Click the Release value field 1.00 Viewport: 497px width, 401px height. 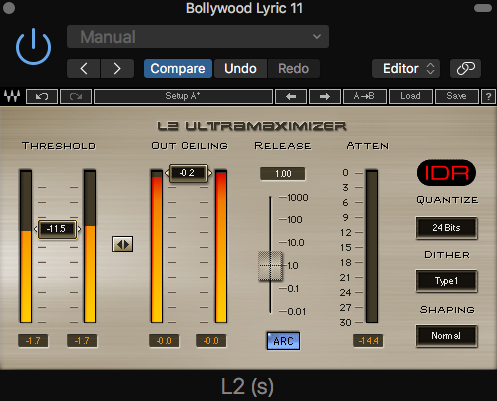[283, 174]
